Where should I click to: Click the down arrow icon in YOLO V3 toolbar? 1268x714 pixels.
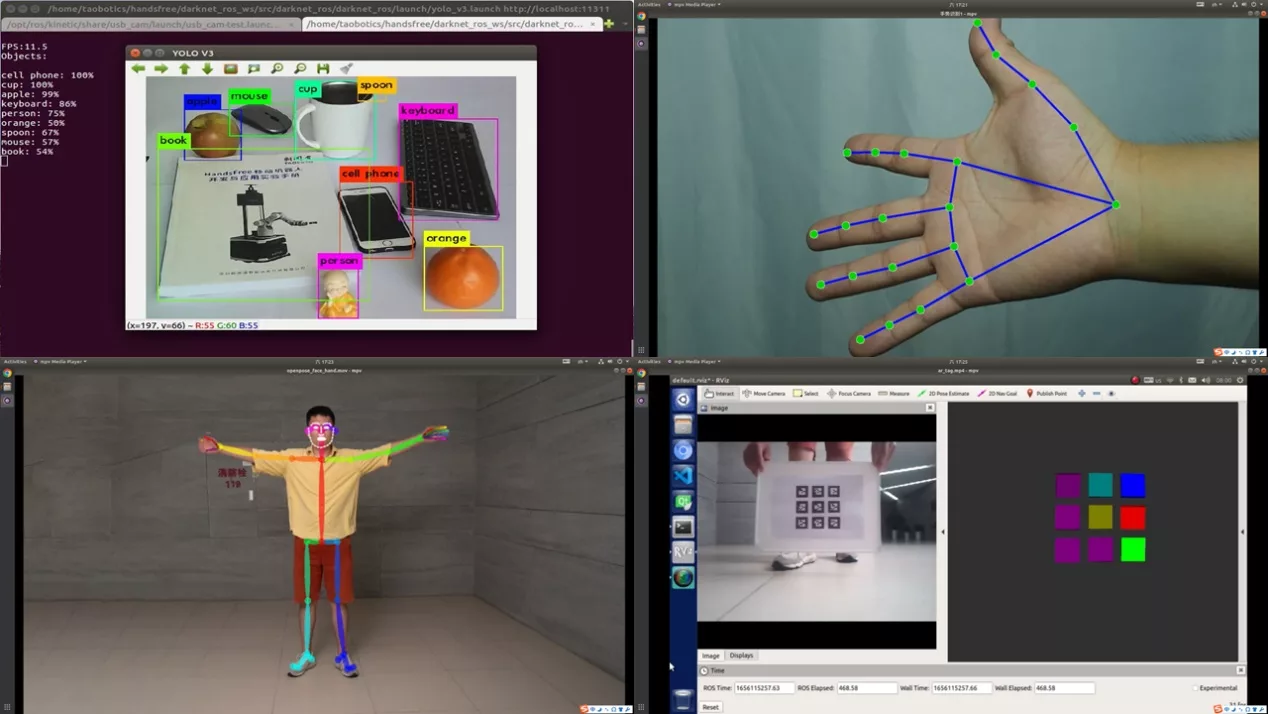(x=207, y=69)
